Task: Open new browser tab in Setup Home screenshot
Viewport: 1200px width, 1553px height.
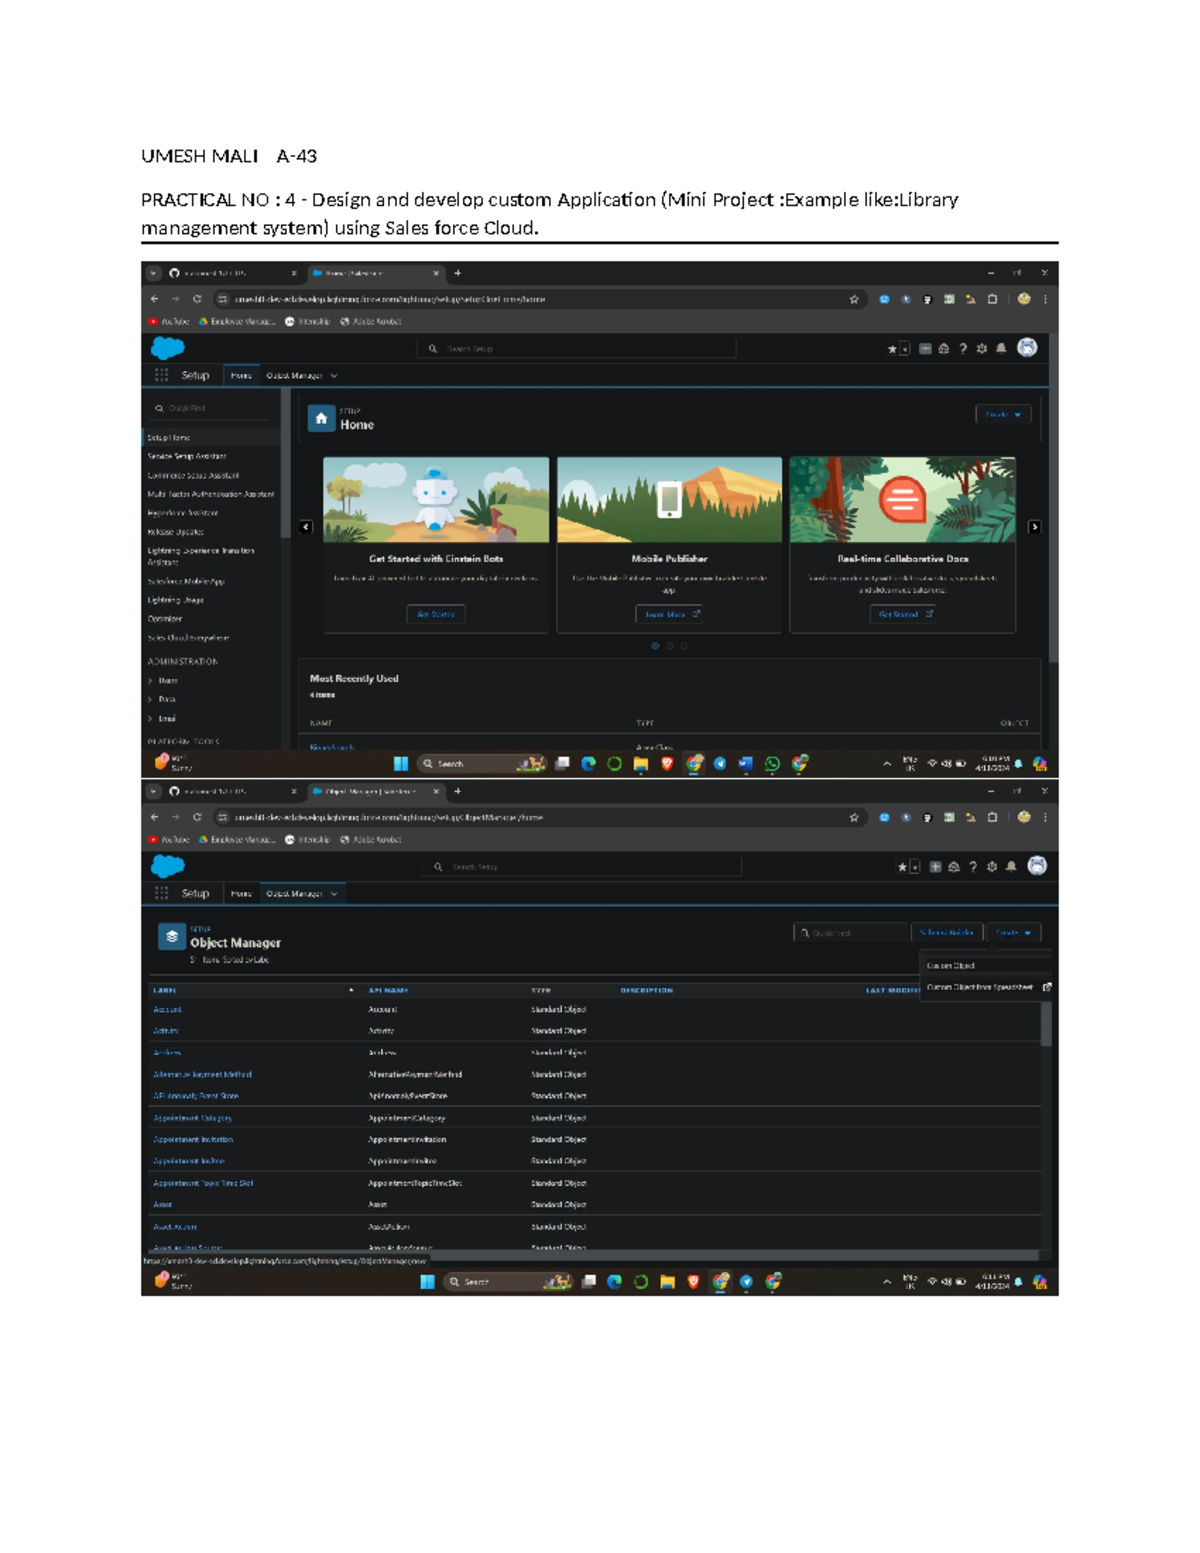Action: (x=458, y=273)
